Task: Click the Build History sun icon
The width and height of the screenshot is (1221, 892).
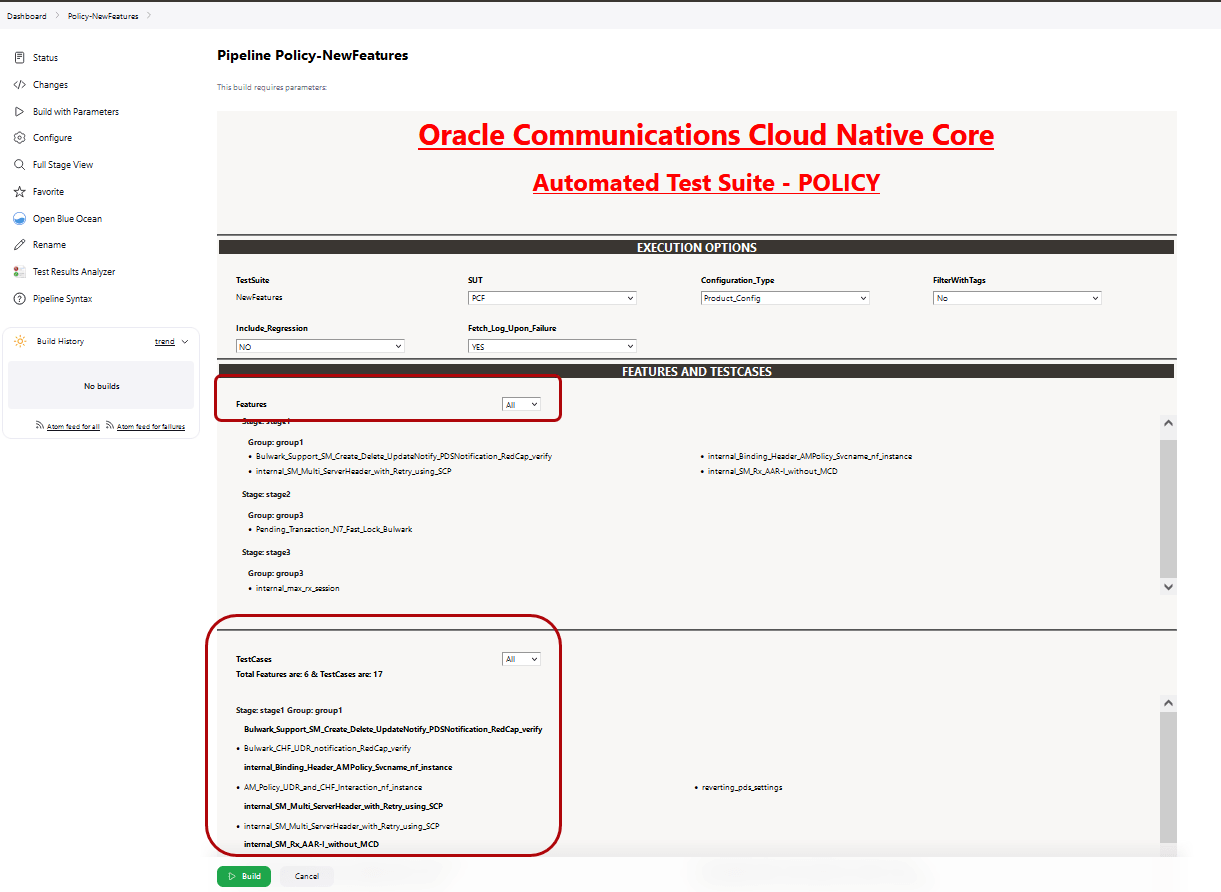Action: click(20, 341)
